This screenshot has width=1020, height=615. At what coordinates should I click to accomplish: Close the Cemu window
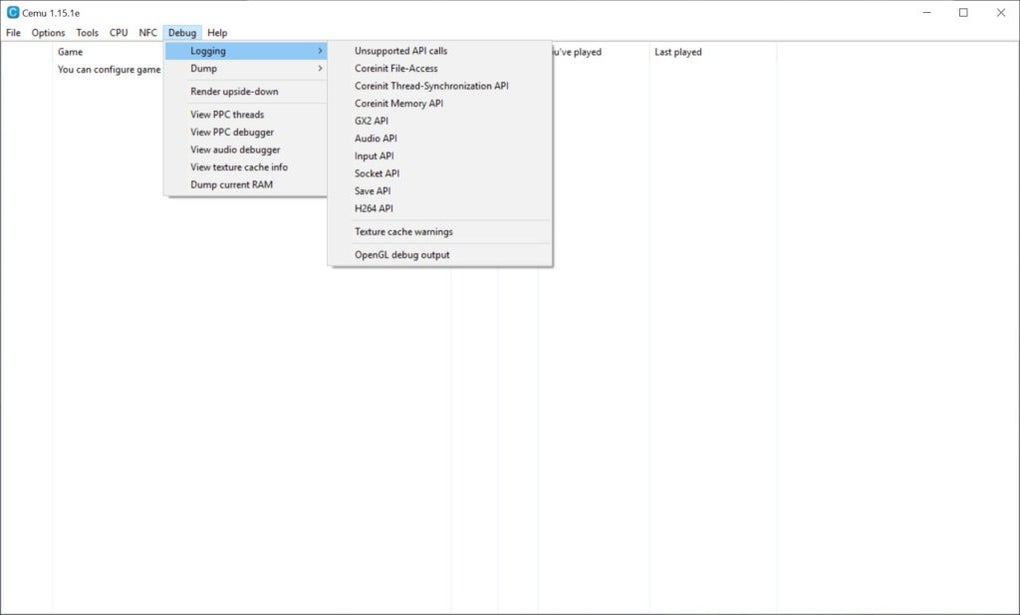pos(1000,12)
